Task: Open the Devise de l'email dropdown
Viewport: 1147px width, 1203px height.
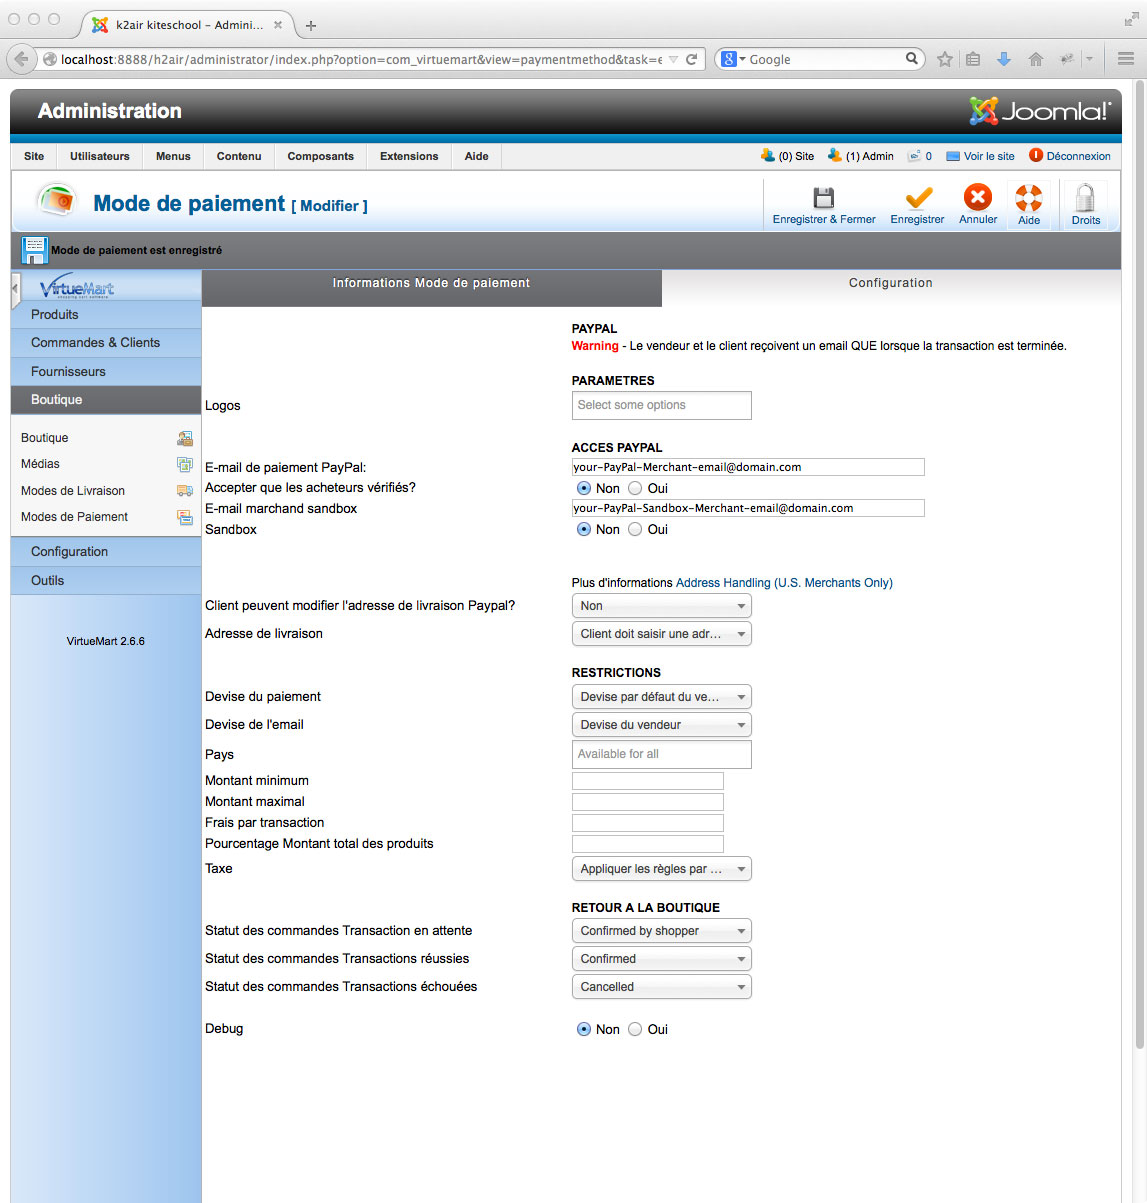Action: pyautogui.click(x=661, y=725)
